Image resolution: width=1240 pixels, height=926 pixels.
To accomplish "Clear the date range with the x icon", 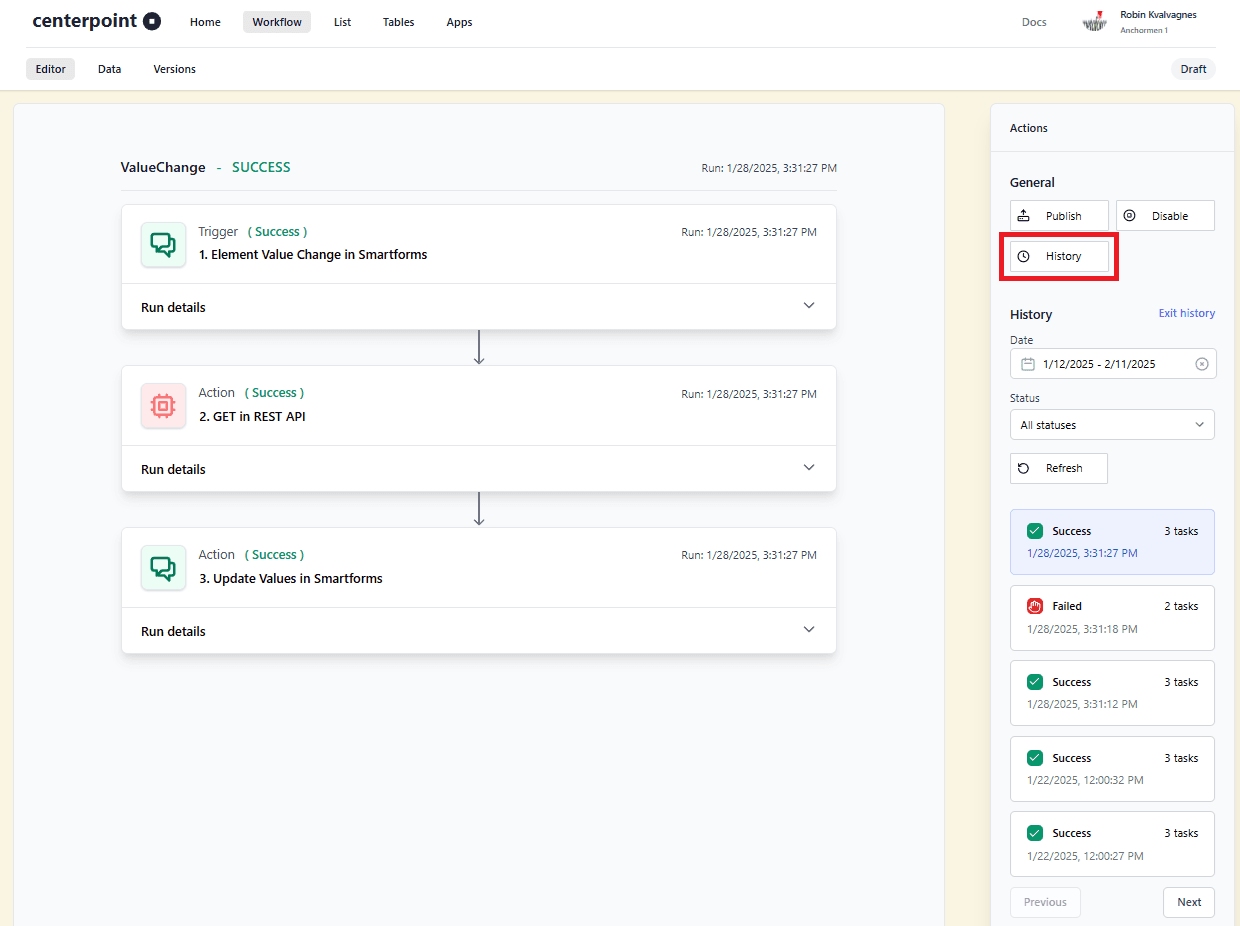I will [x=1202, y=363].
